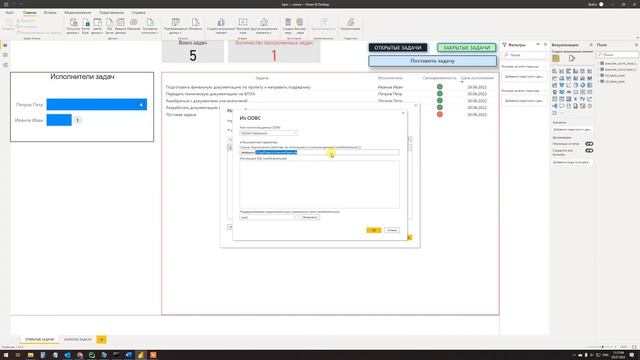Click the ЗАКРЫТЫЕ ЗАДАЧИ canvas button
This screenshot has width=640, height=360.
coord(467,48)
